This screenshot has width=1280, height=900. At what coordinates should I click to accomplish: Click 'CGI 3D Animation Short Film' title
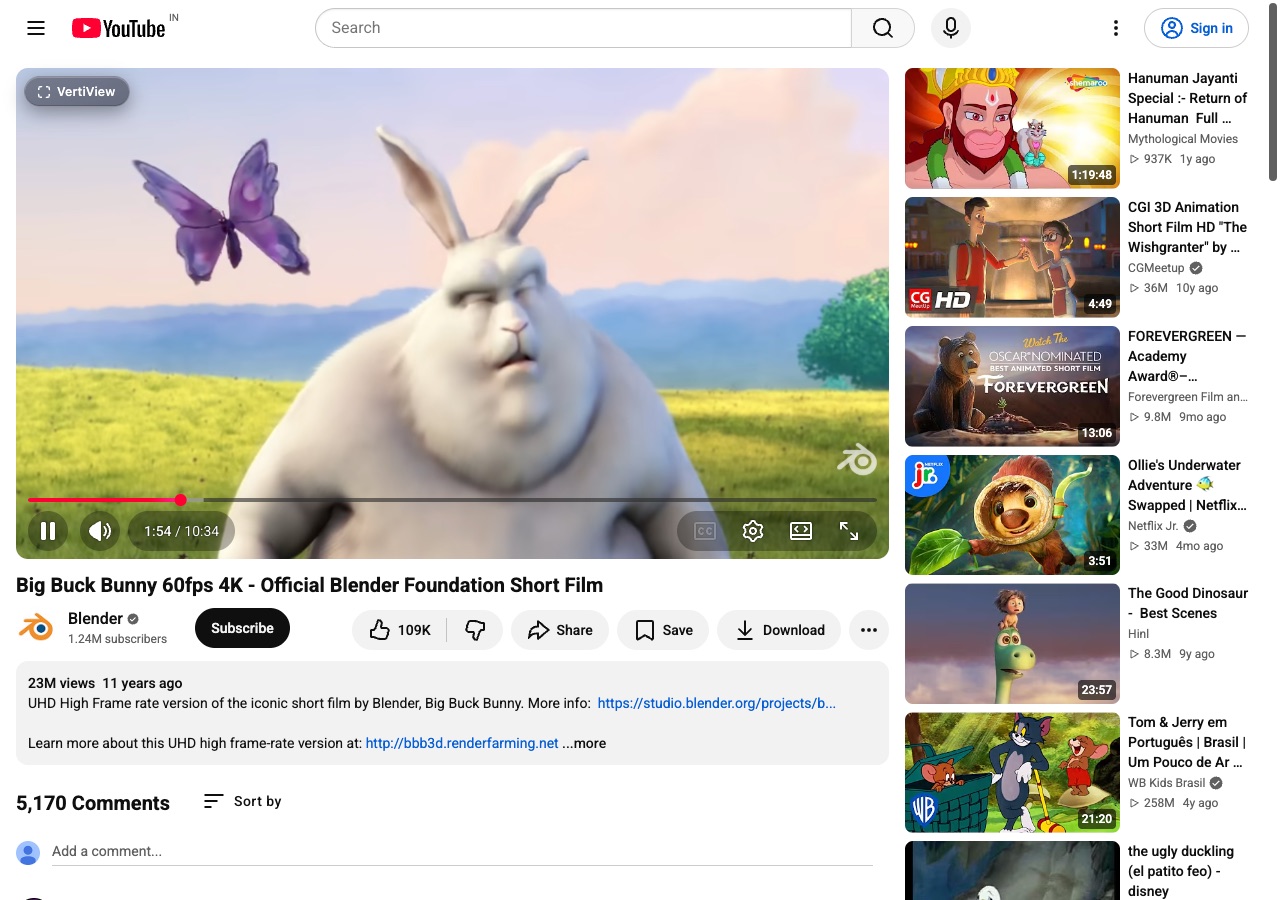point(1187,227)
